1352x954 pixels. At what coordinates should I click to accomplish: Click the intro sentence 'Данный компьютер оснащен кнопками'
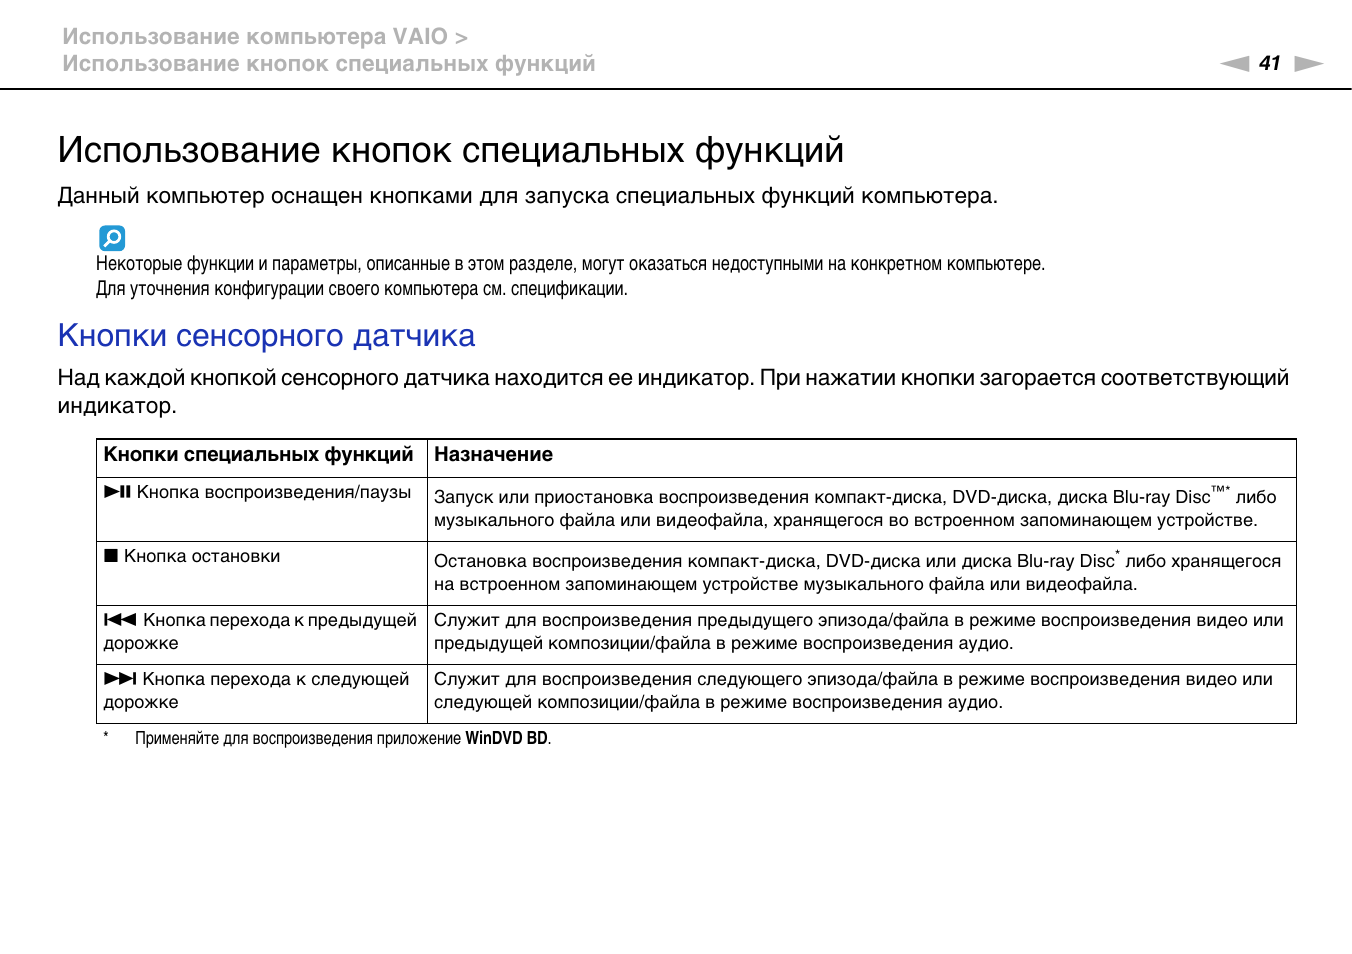coord(528,196)
